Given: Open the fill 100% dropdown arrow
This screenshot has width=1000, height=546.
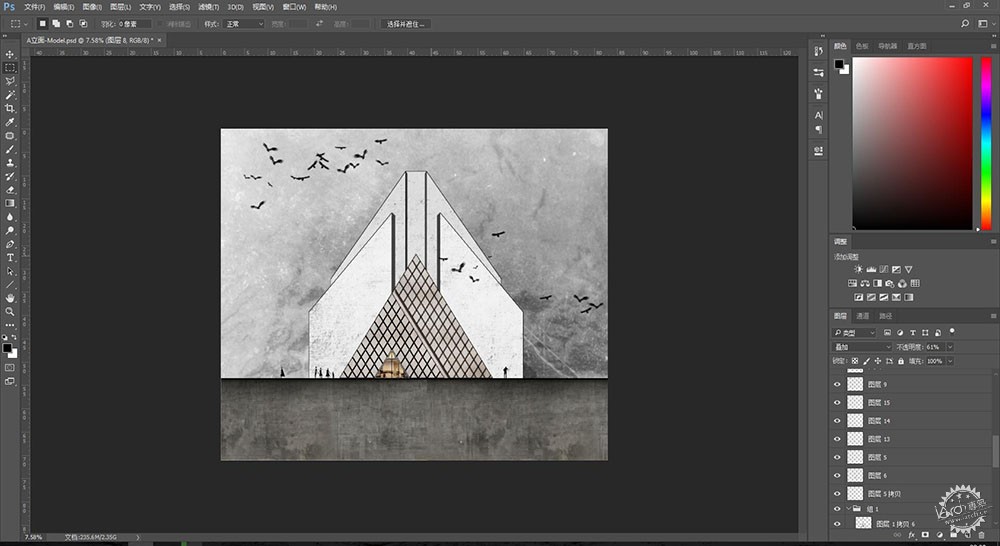Looking at the screenshot, I should [x=950, y=361].
